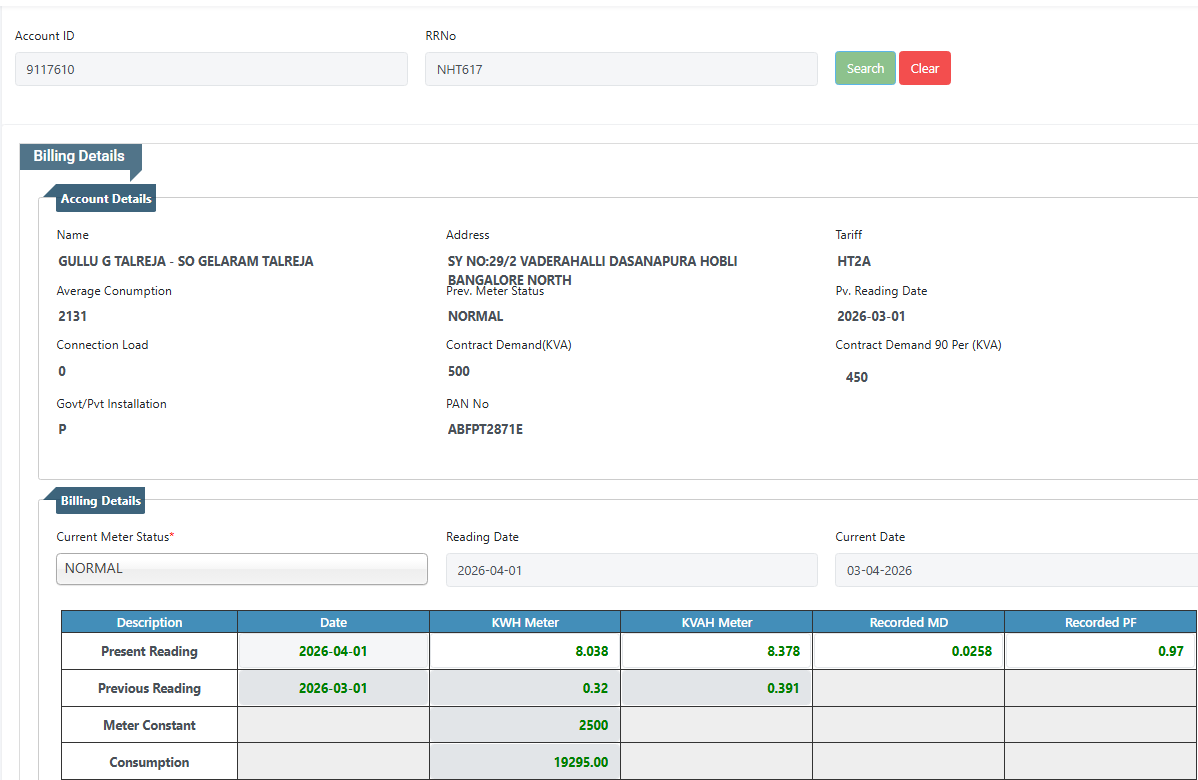Edit the Present Reading KWH Meter value
The height and width of the screenshot is (780, 1198).
click(525, 651)
